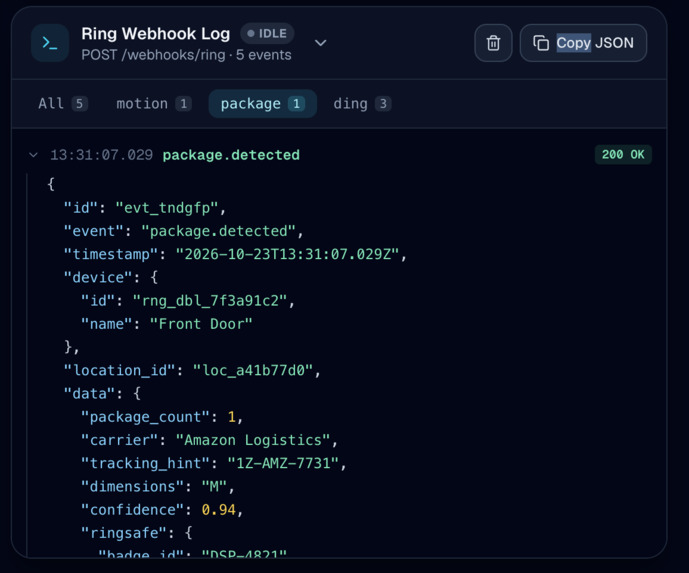Viewport: 689px width, 573px height.
Task: Click the package_count value 1
Action: 232,417
